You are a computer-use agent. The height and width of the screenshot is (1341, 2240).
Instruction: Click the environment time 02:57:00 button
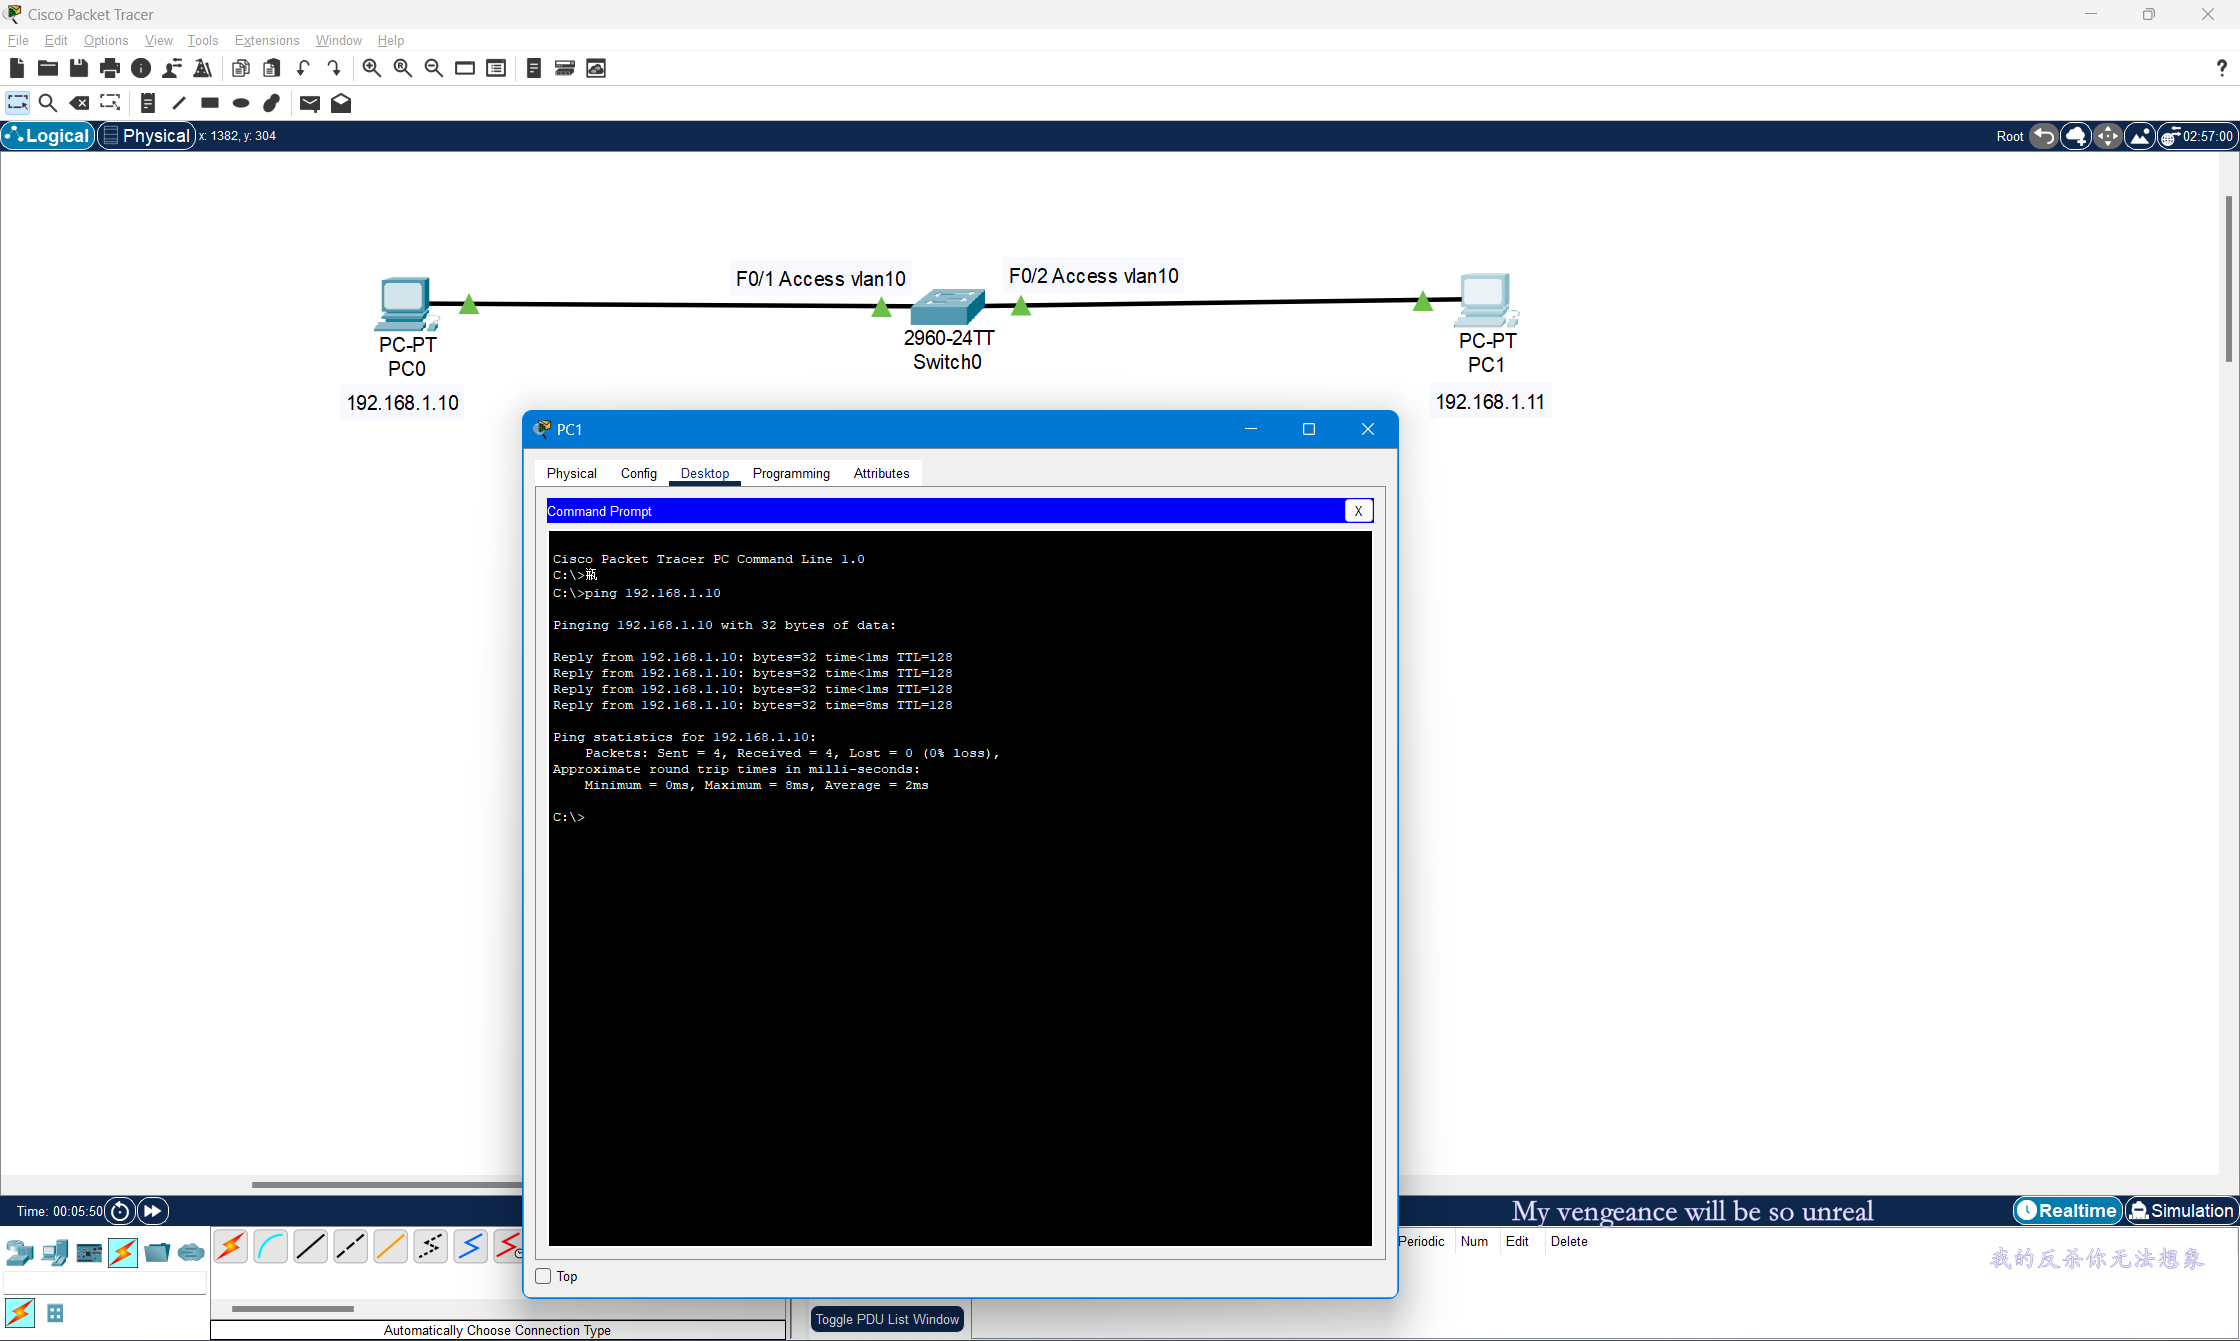click(x=2197, y=136)
